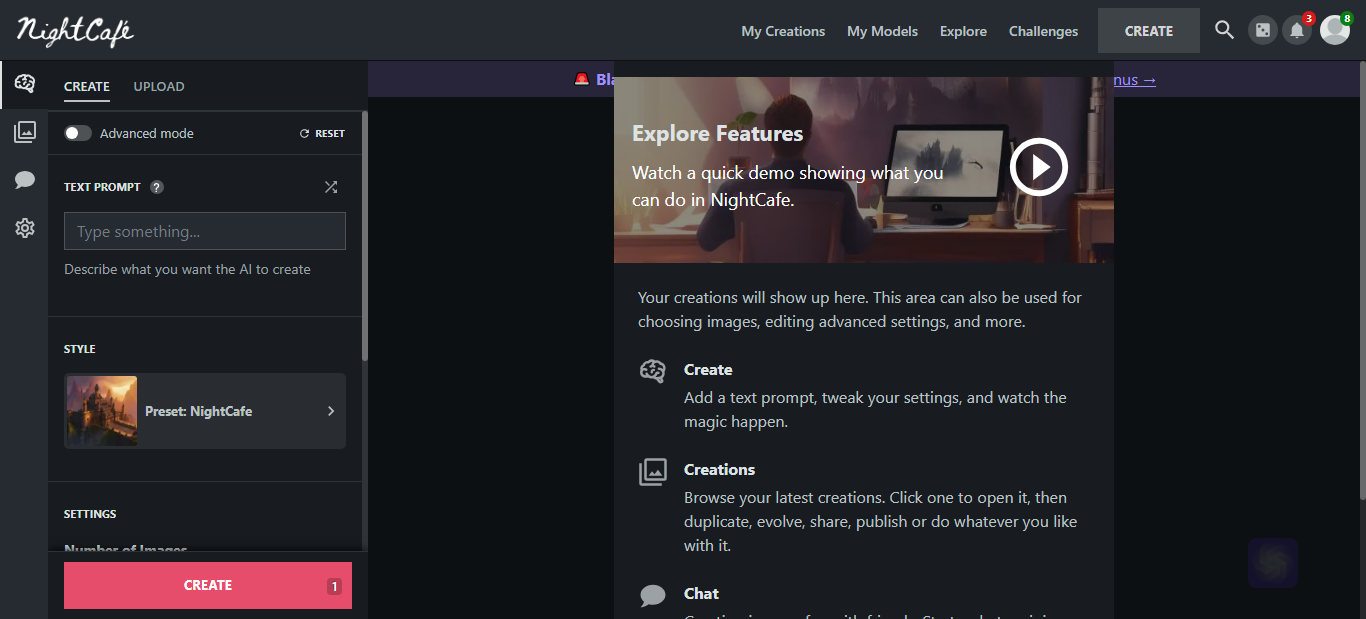The image size is (1366, 619).
Task: Click "Describe what you want the AI to create"
Action: point(187,269)
